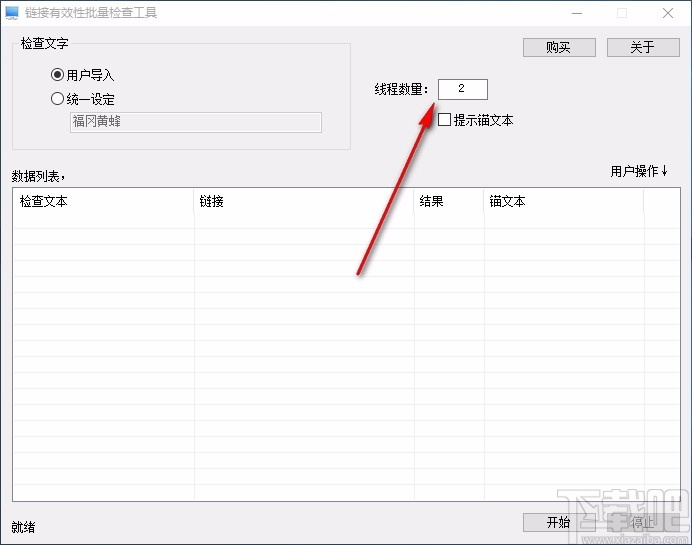The height and width of the screenshot is (545, 692).
Task: Minimize the window
Action: click(x=577, y=13)
